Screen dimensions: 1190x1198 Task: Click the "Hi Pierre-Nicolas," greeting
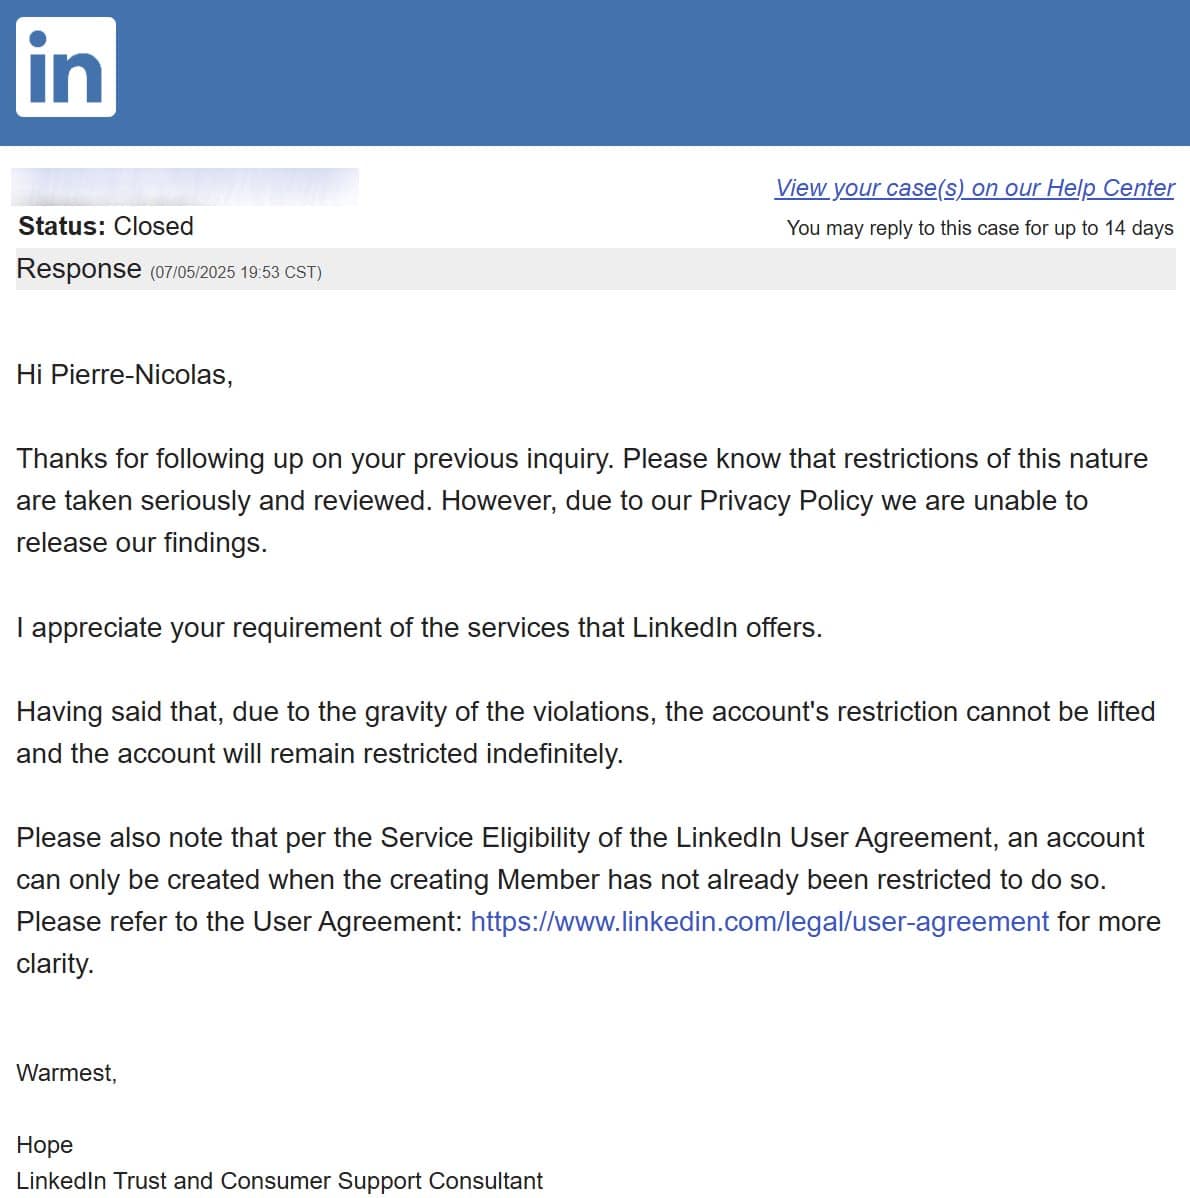click(x=124, y=374)
